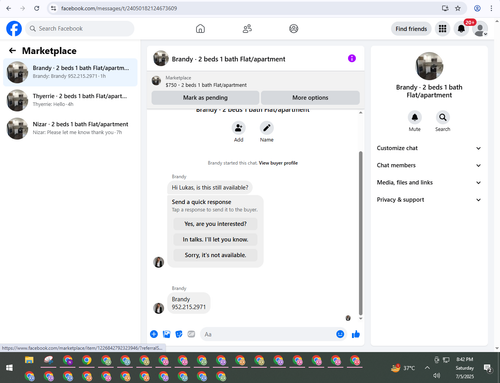Viewport: 500px width, 383px height.
Task: Open the Notifications bell in header
Action: pos(461,29)
